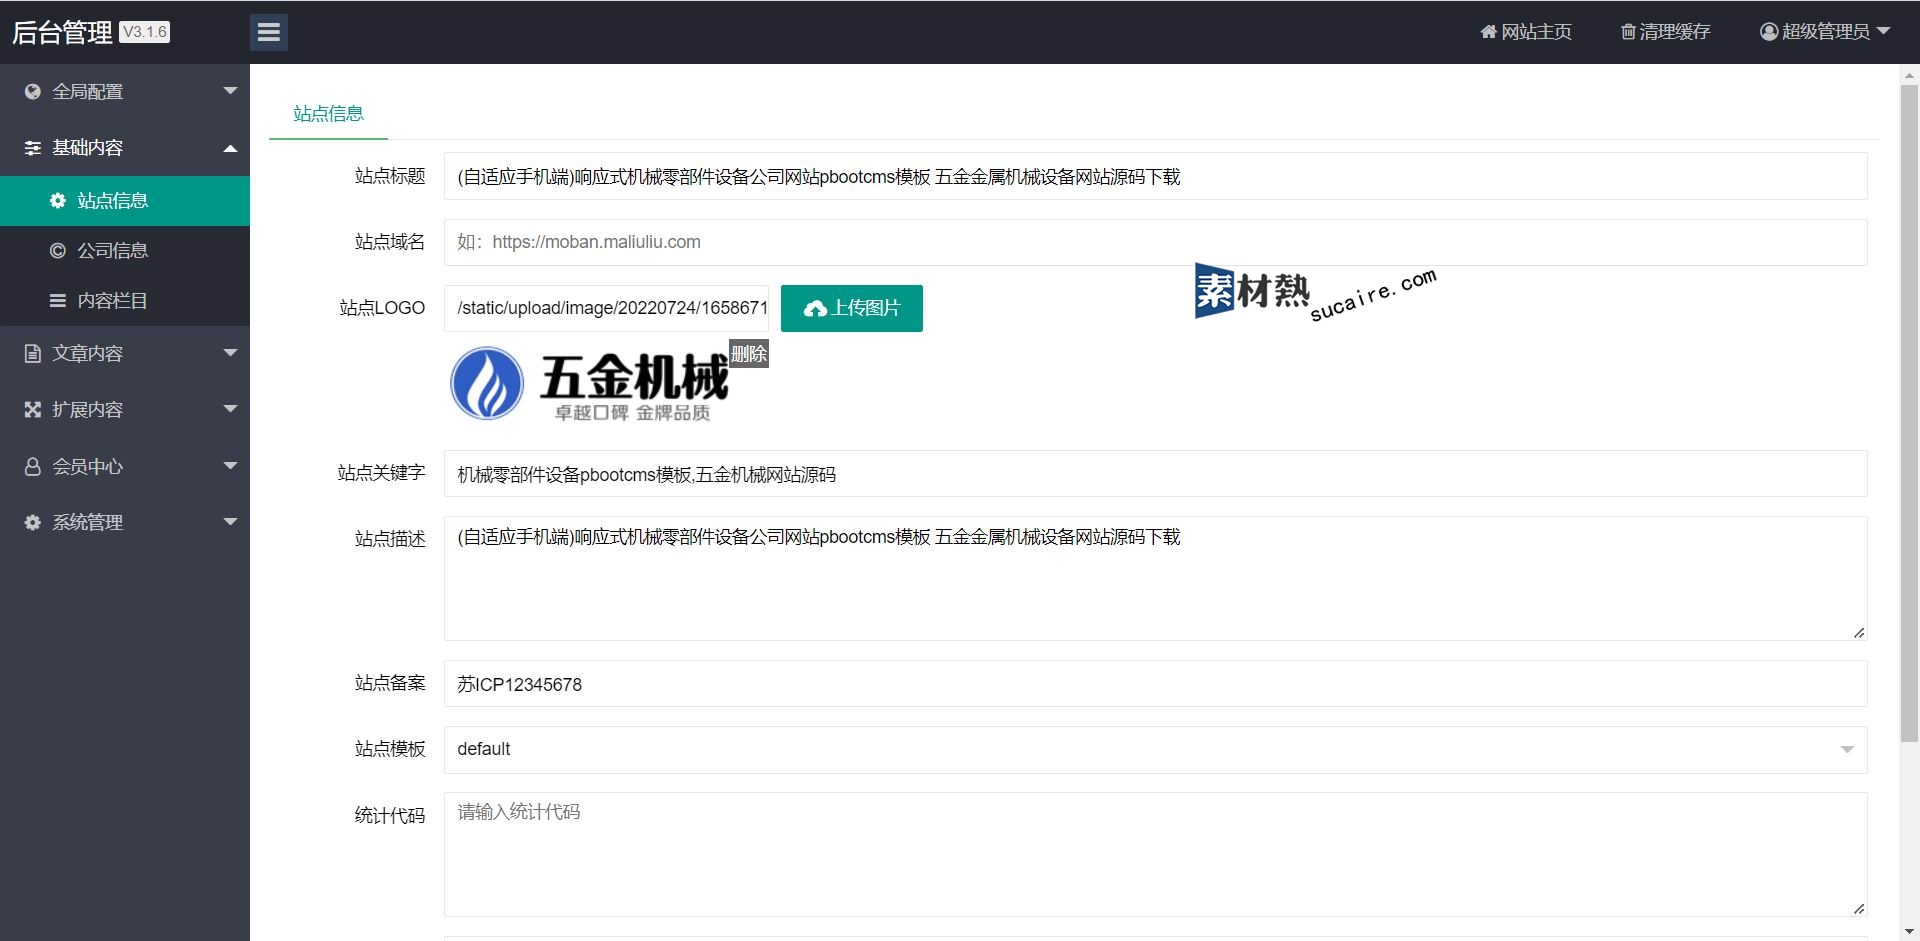Click the expand icon beside 扩展内容

[33, 409]
